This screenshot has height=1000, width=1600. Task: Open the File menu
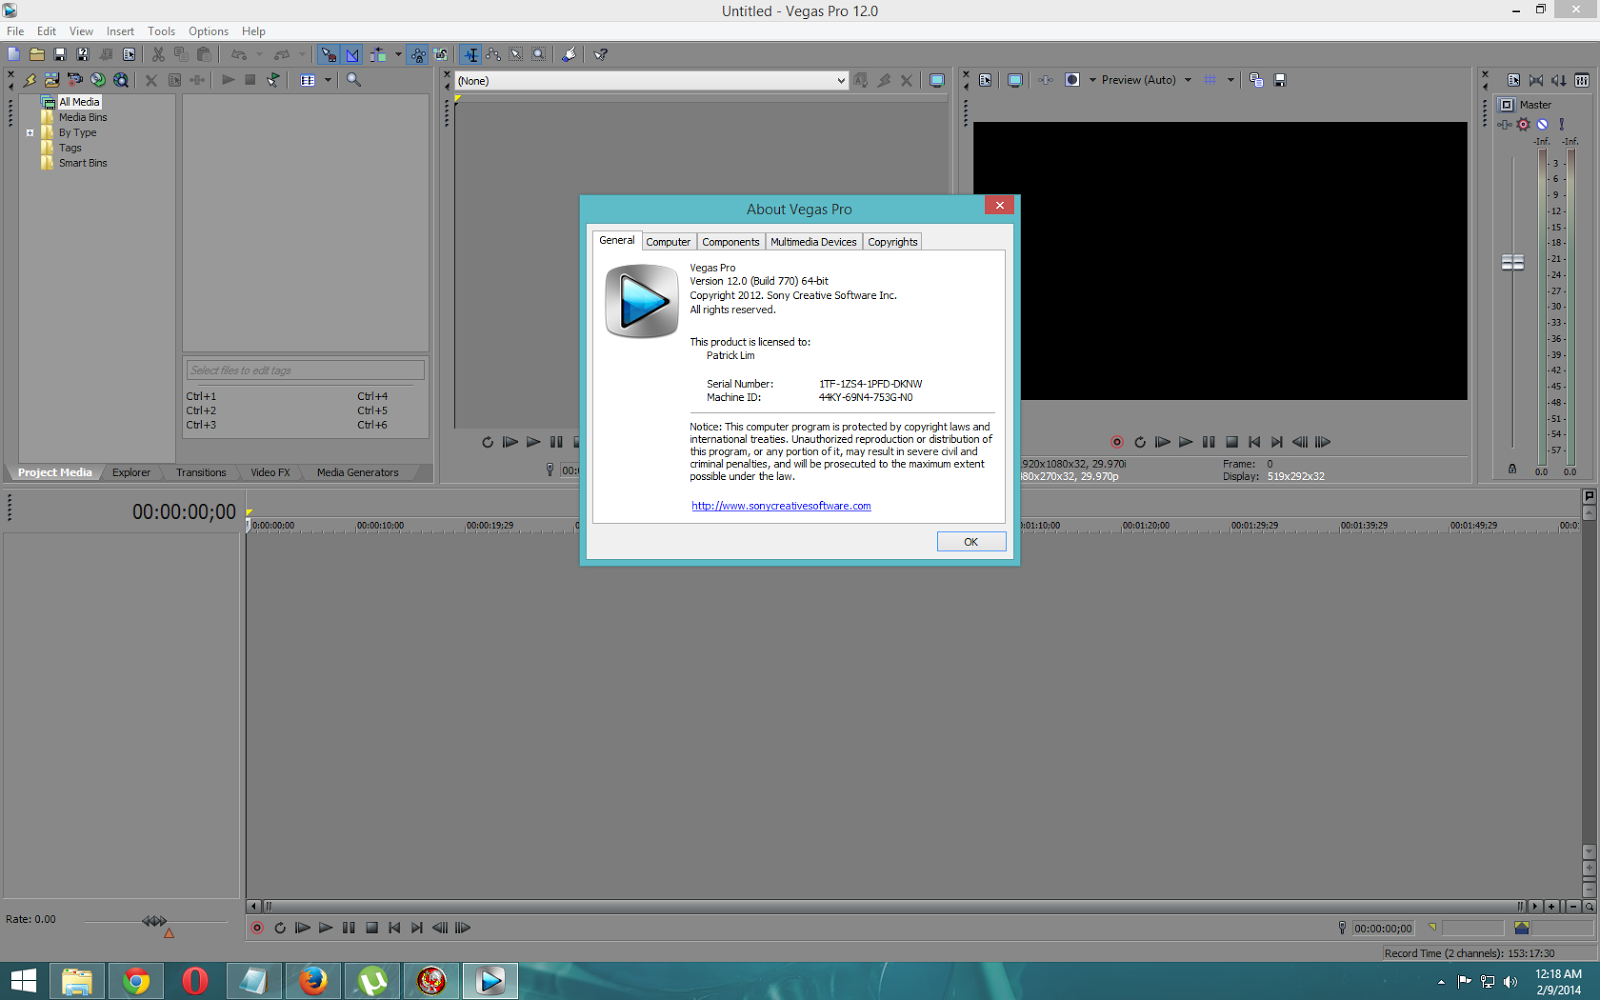(15, 31)
